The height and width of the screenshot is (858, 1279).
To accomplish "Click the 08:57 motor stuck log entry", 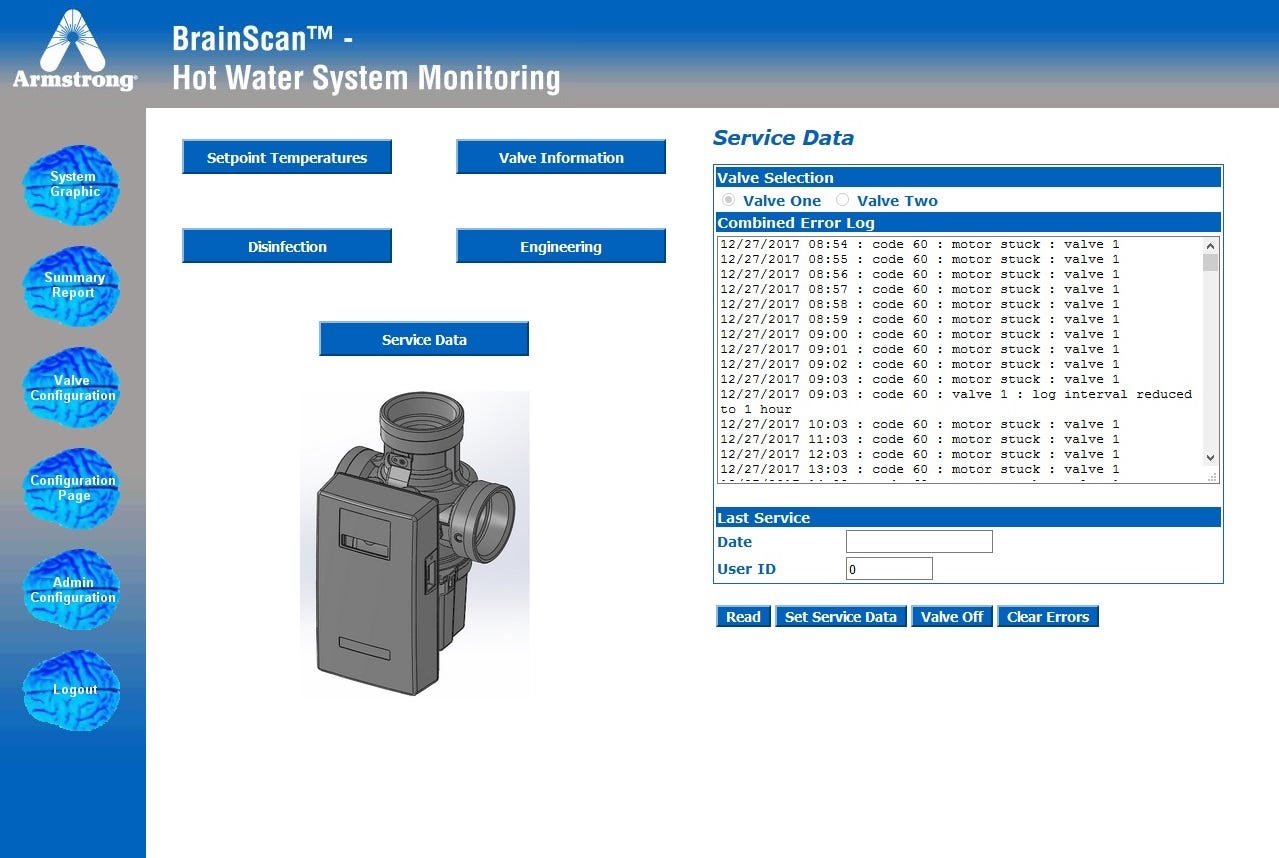I will pos(919,289).
